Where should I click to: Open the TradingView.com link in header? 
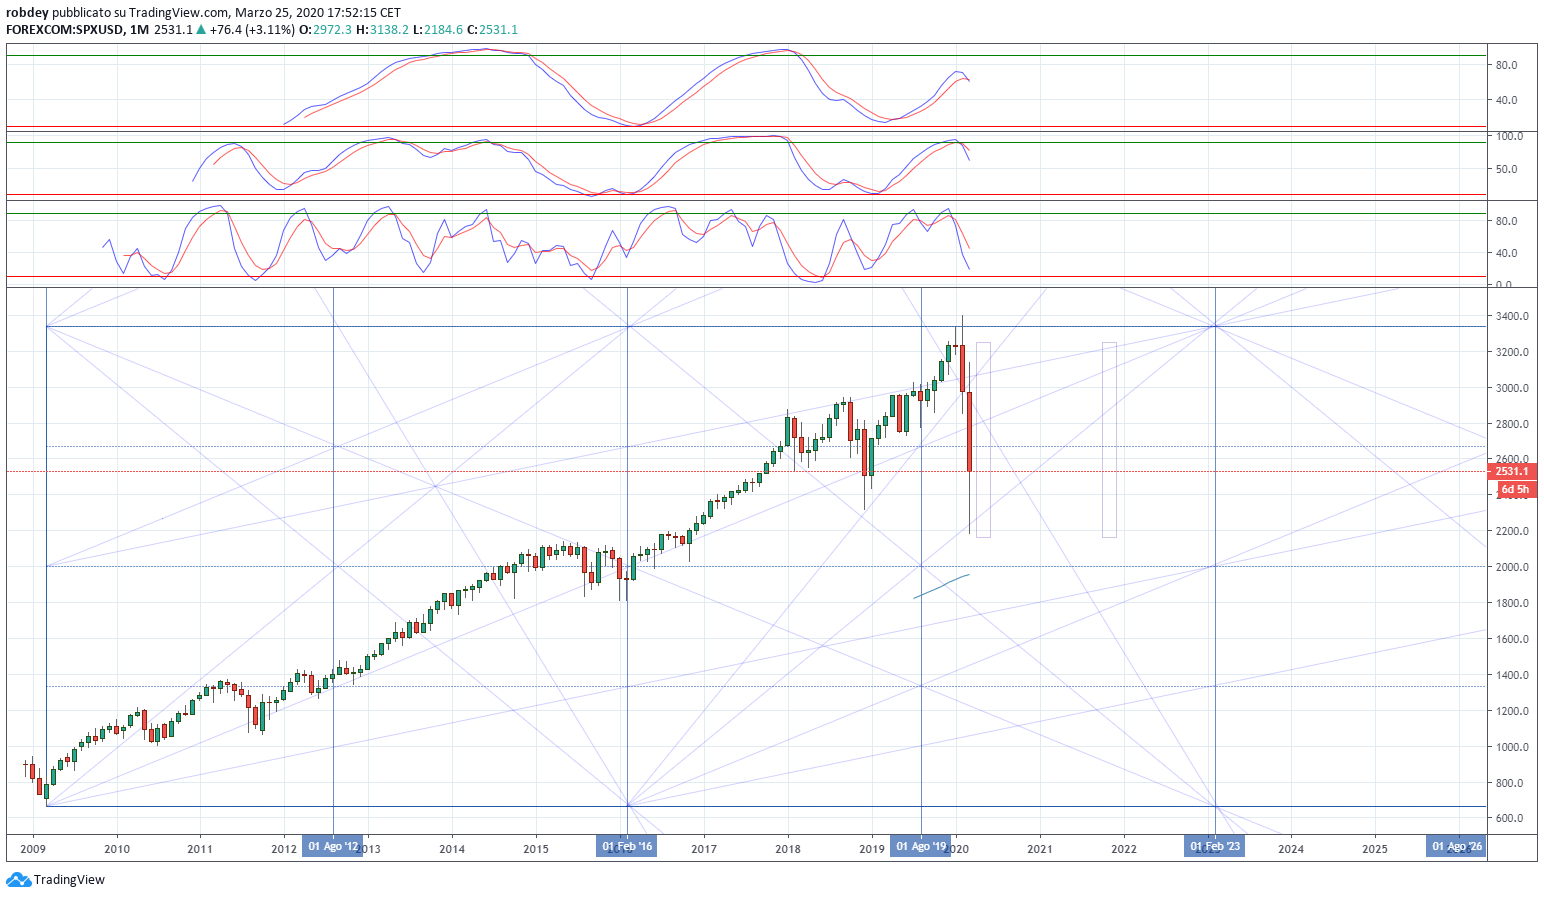[x=179, y=13]
